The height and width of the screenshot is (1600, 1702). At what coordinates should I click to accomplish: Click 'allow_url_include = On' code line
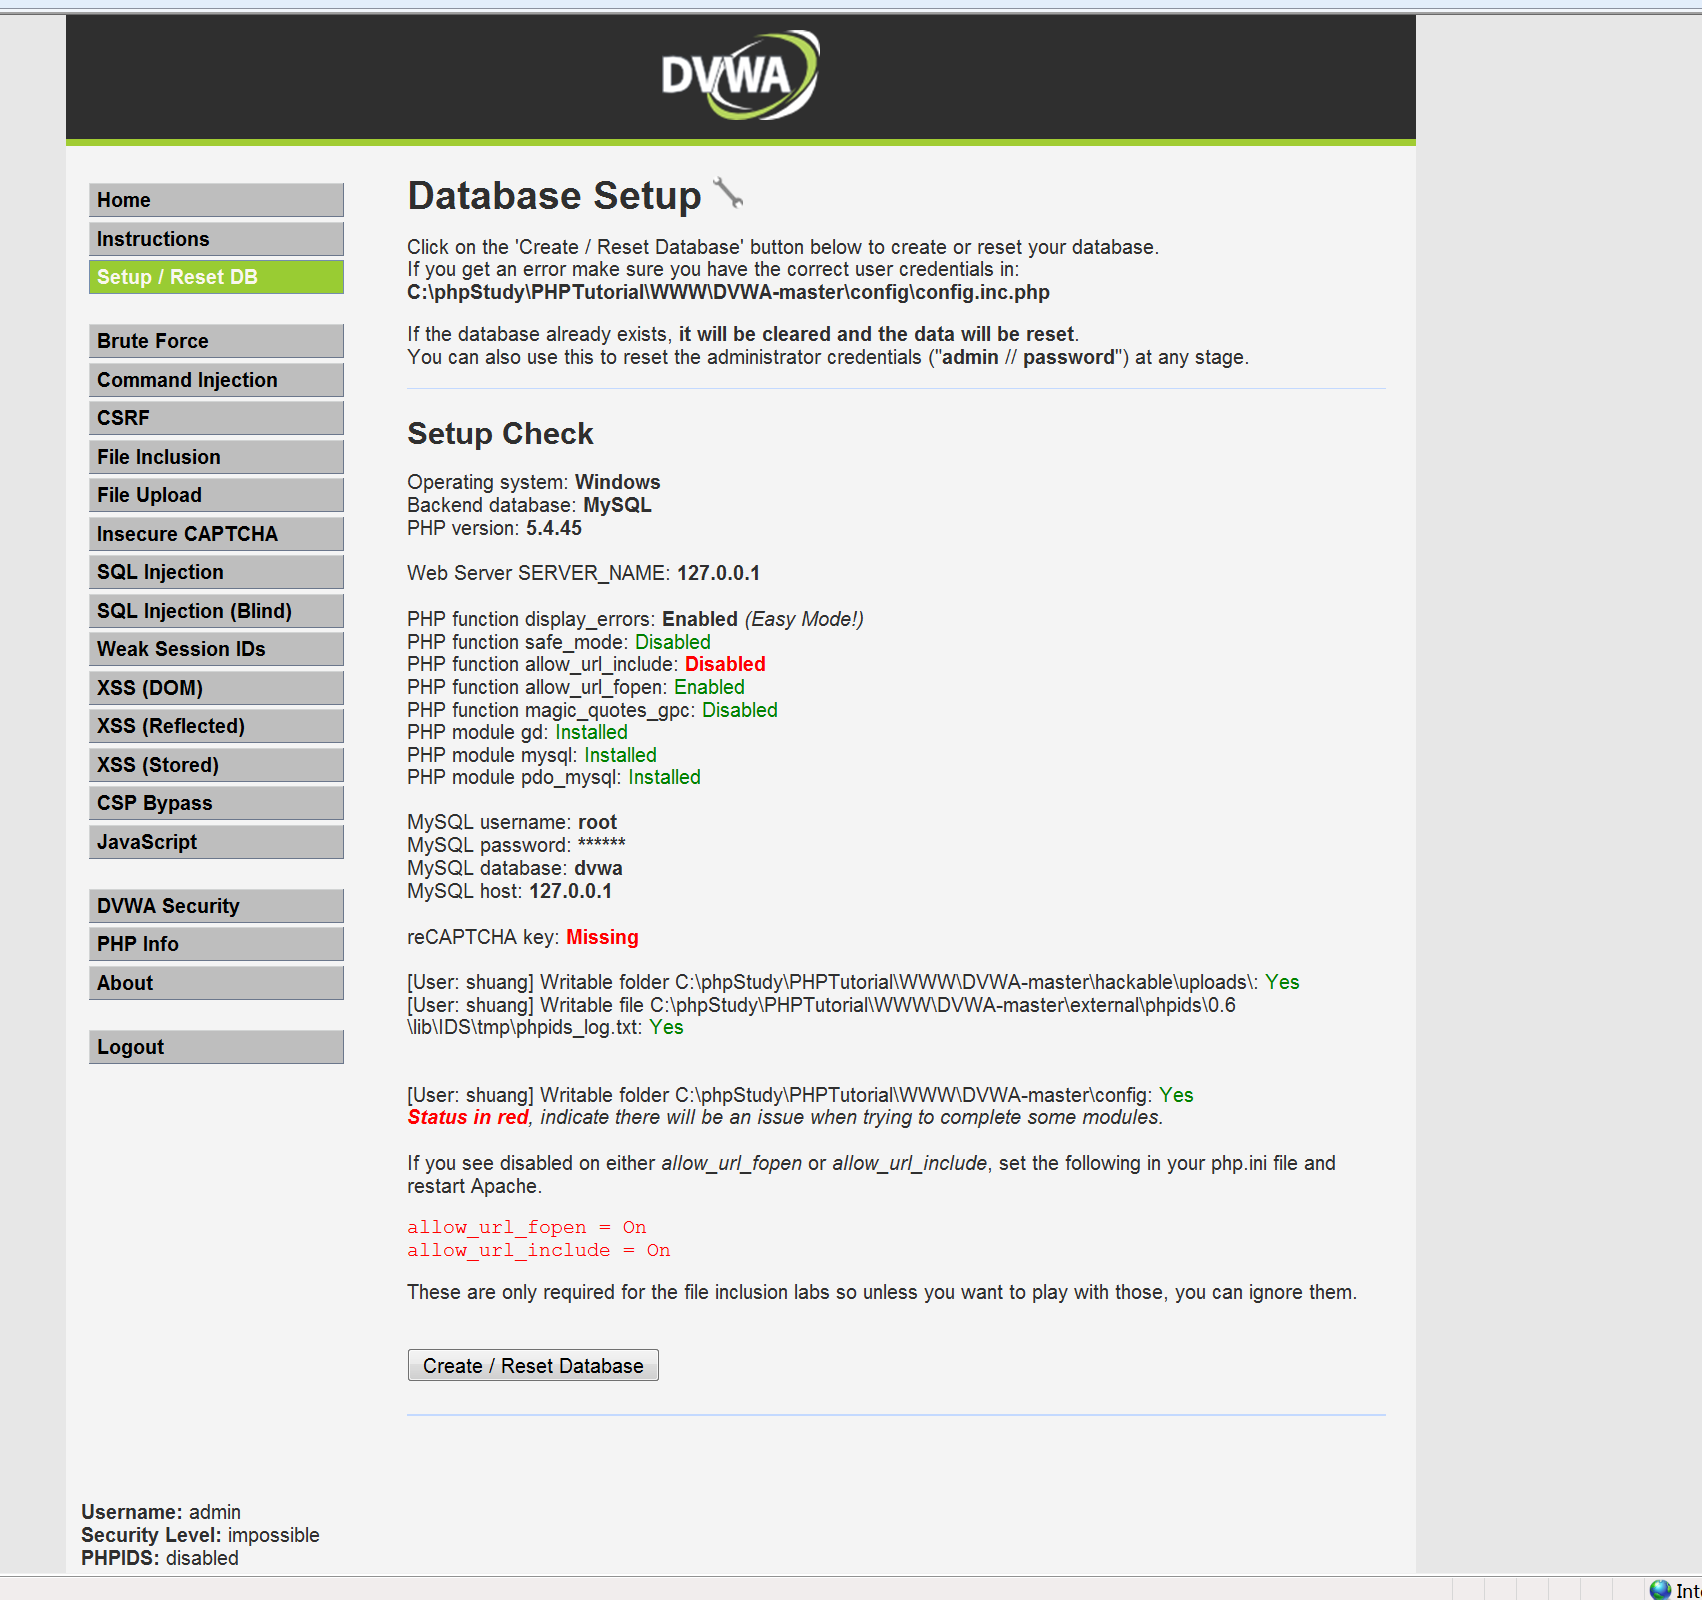[x=539, y=1250]
